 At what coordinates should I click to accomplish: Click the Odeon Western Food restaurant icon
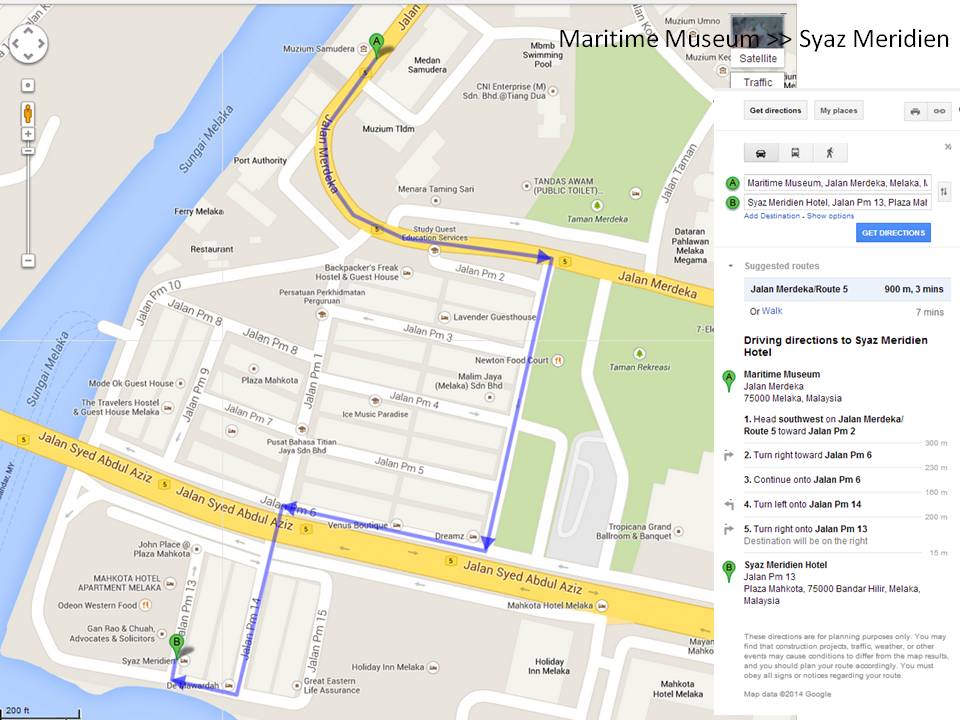pyautogui.click(x=146, y=606)
